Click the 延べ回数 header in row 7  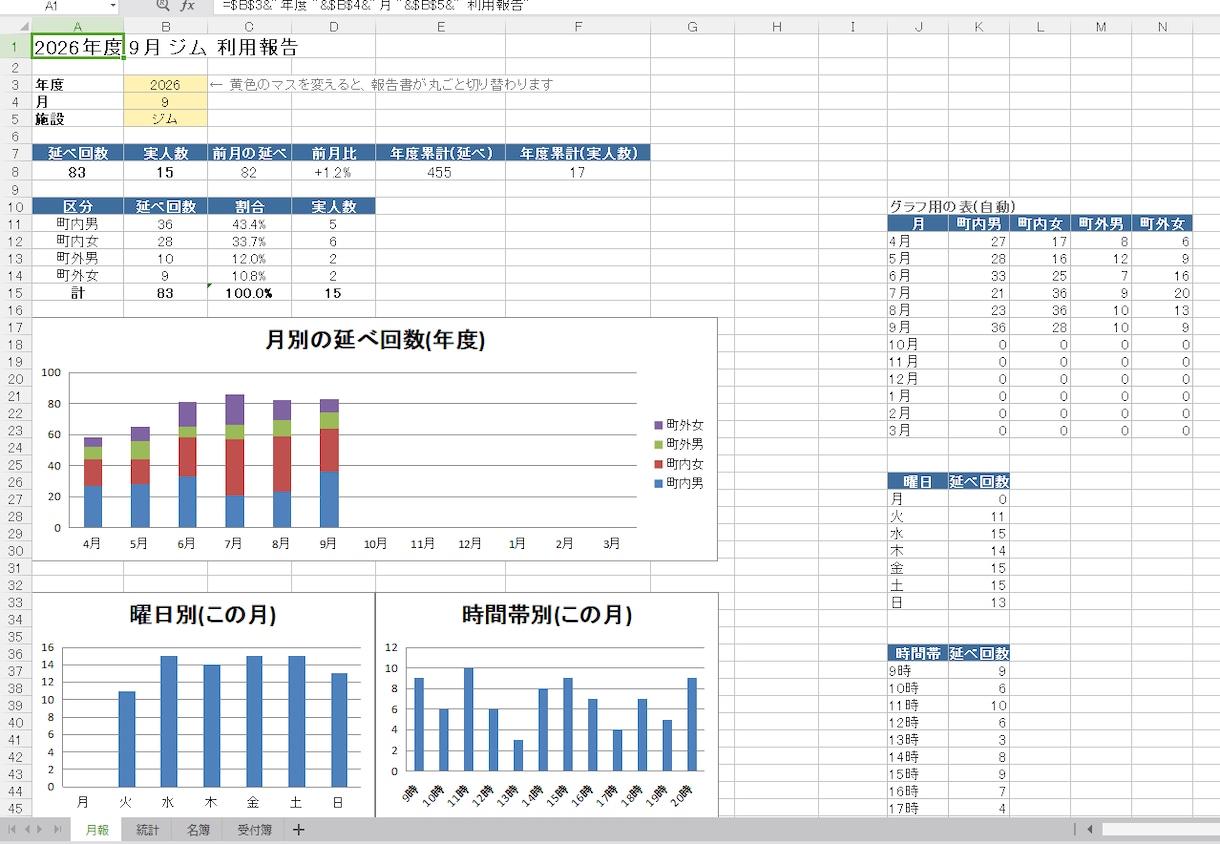78,153
